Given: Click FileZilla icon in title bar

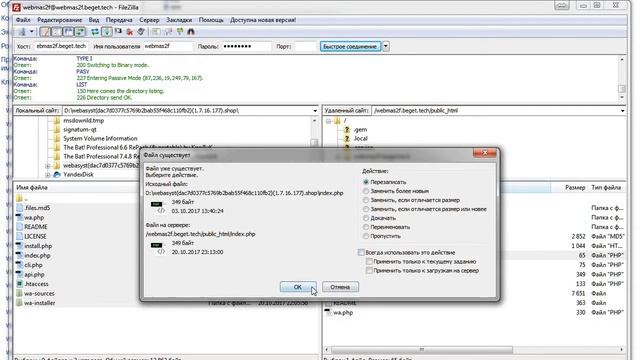Looking at the screenshot, I should pyautogui.click(x=16, y=7).
